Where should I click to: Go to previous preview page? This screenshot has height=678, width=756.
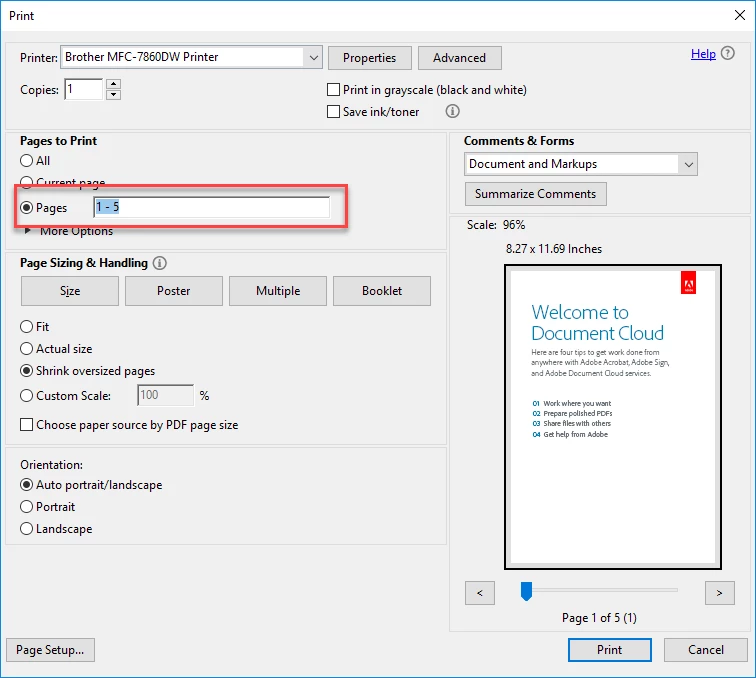click(480, 593)
